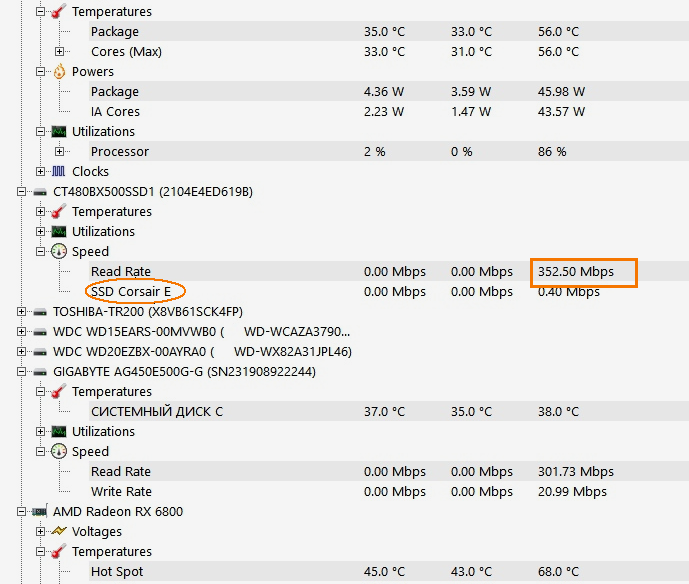Click the Clocks icon

[59, 172]
